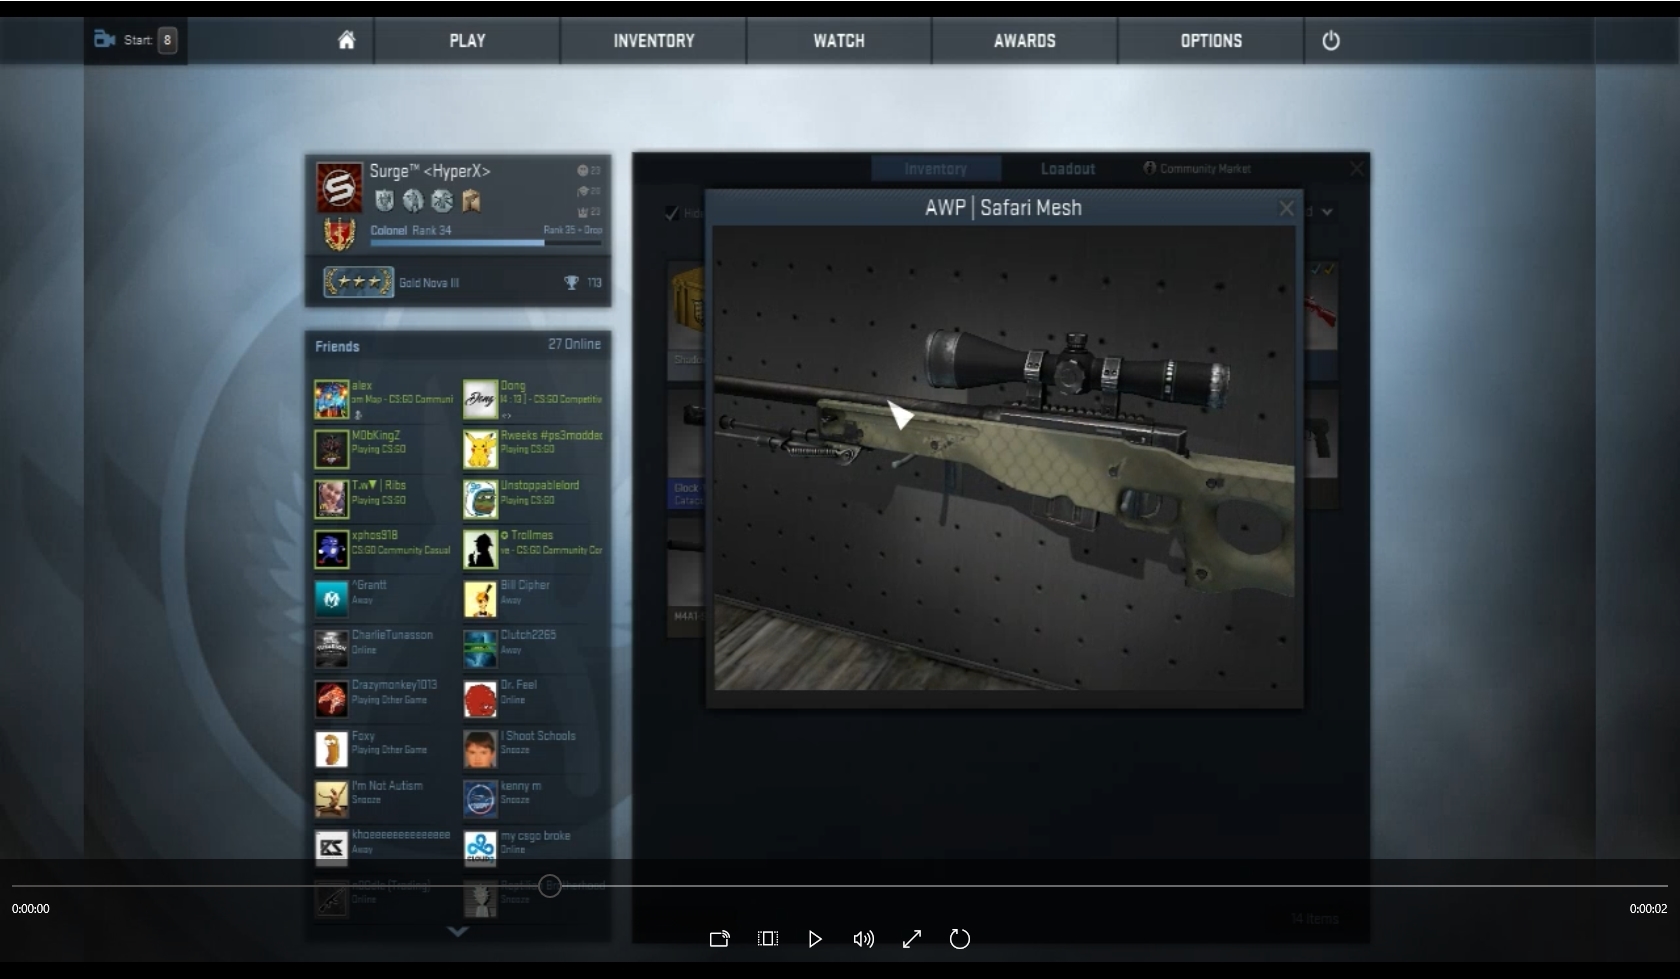The image size is (1680, 979).
Task: Open friend alex's avatar
Action: (332, 400)
